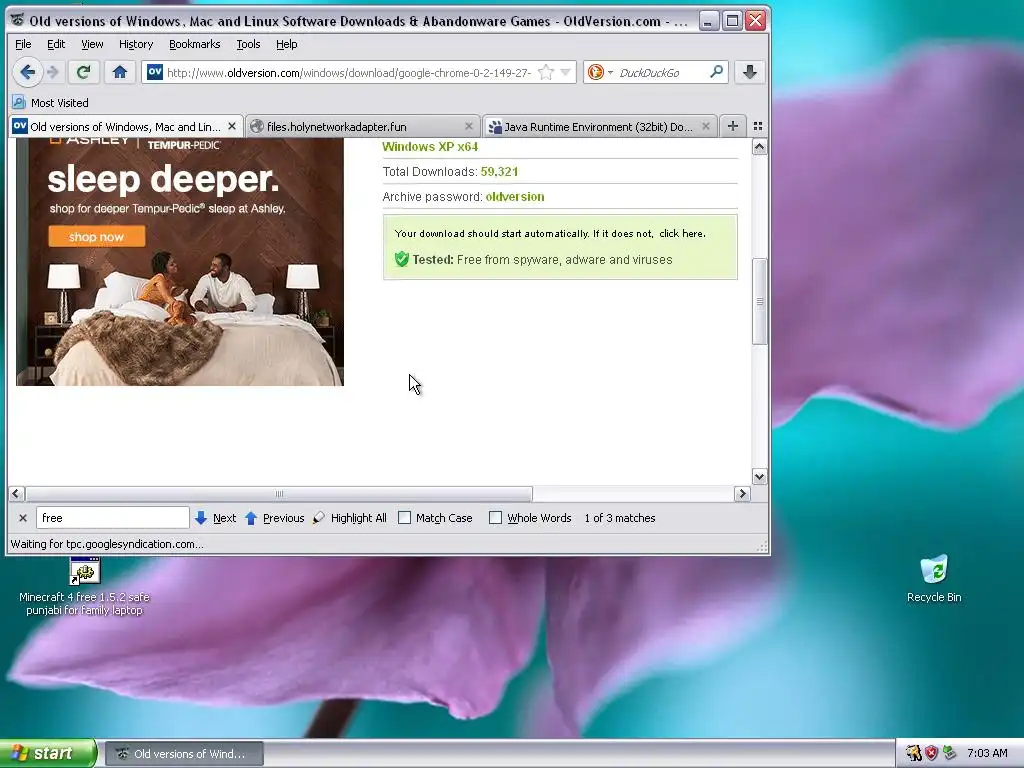Screen dimensions: 1024x768
Task: Click the red security shield tray icon
Action: point(931,753)
